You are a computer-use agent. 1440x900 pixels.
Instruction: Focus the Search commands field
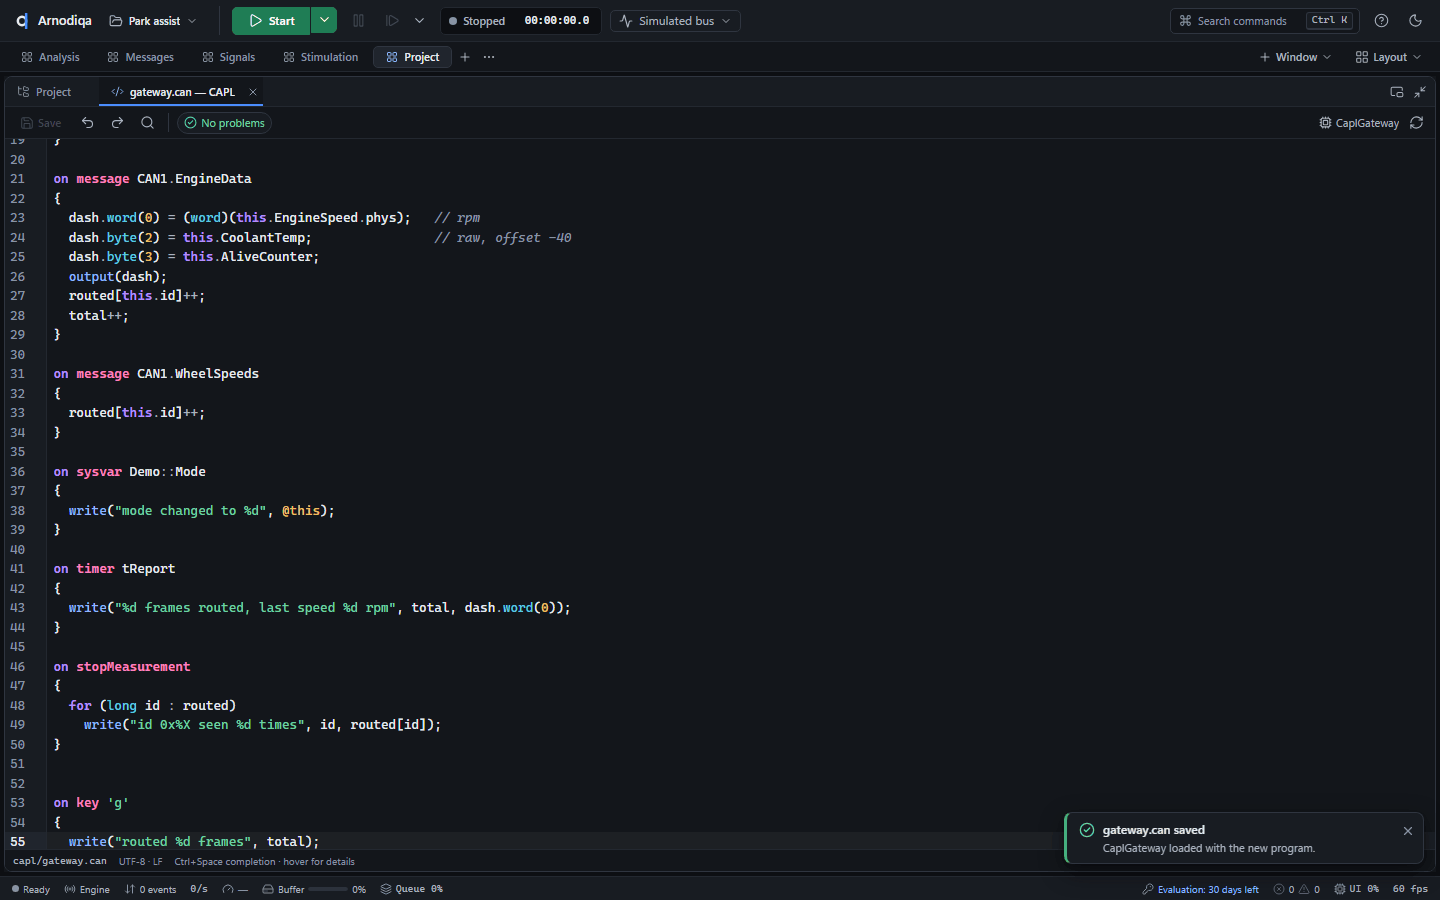pos(1263,21)
